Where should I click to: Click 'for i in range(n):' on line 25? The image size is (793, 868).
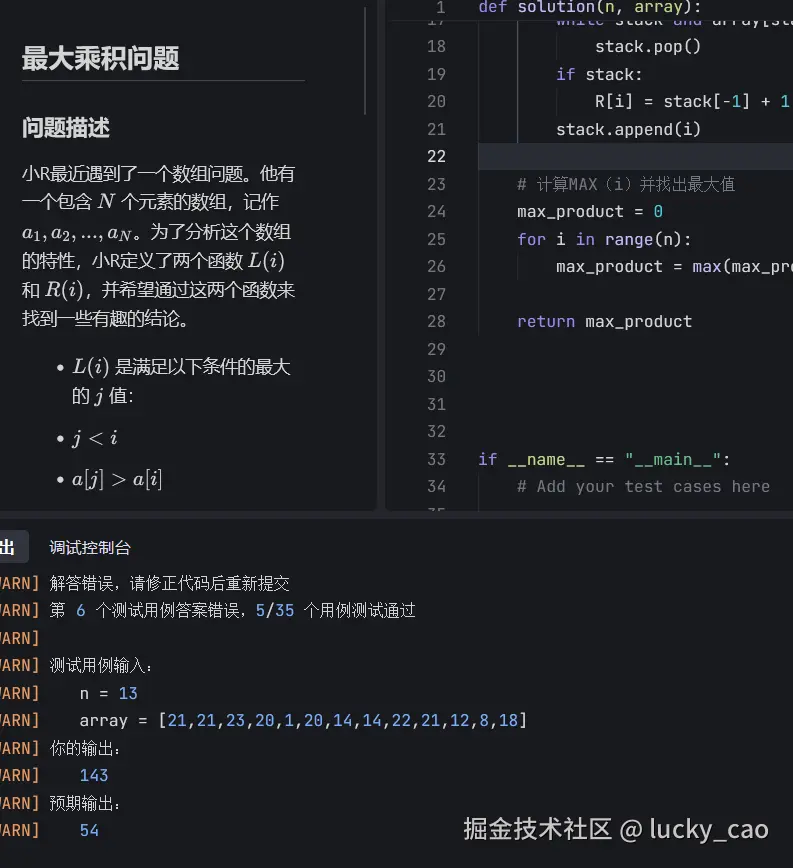coord(604,239)
